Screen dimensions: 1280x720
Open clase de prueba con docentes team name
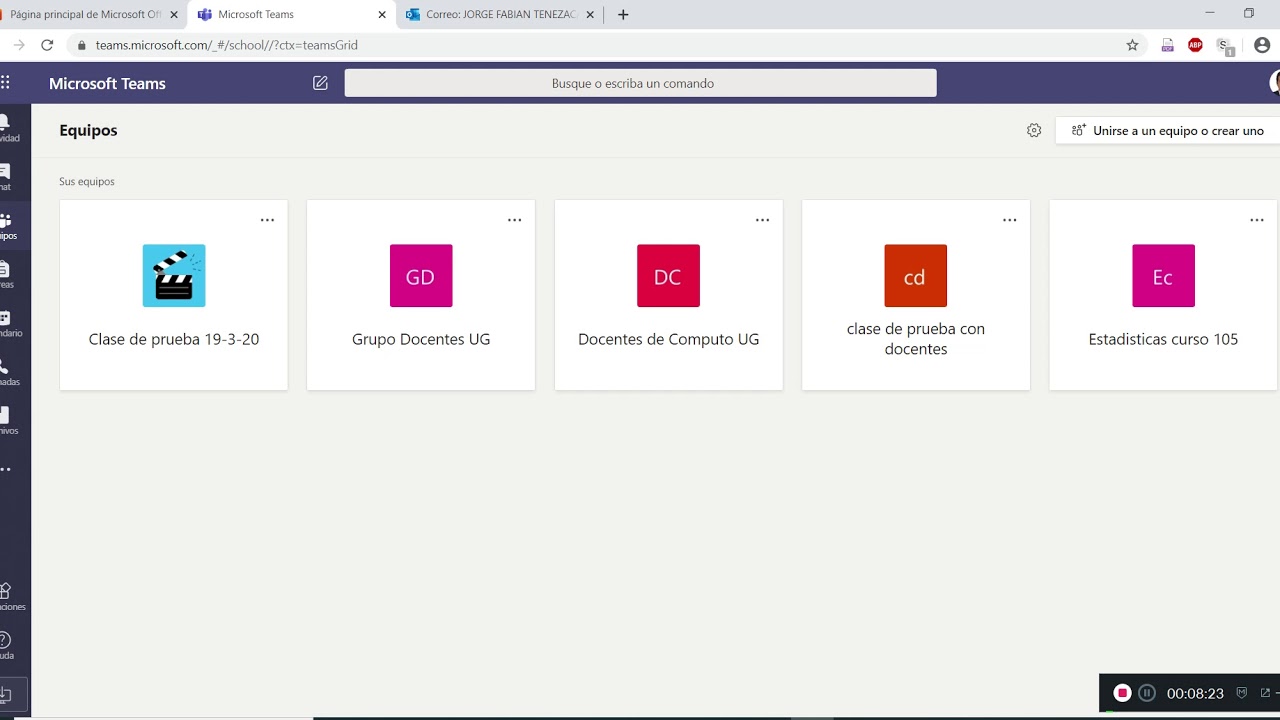[x=915, y=339]
